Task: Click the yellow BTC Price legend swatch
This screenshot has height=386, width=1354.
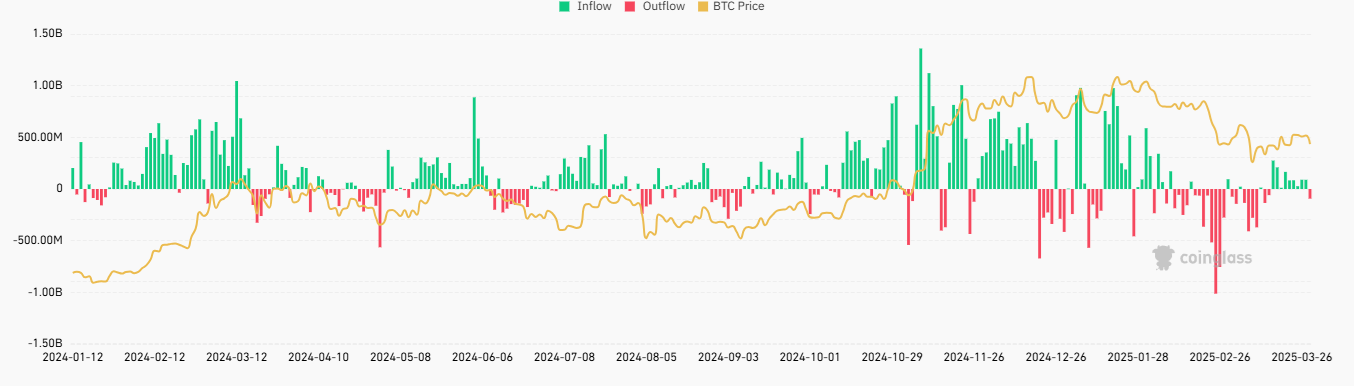Action: click(704, 6)
